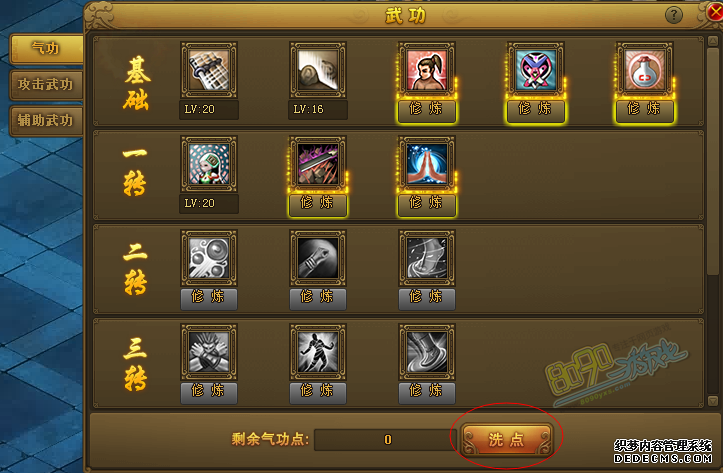This screenshot has width=723, height=473.
Task: Click the scrollbar up arrow
Action: [712, 41]
